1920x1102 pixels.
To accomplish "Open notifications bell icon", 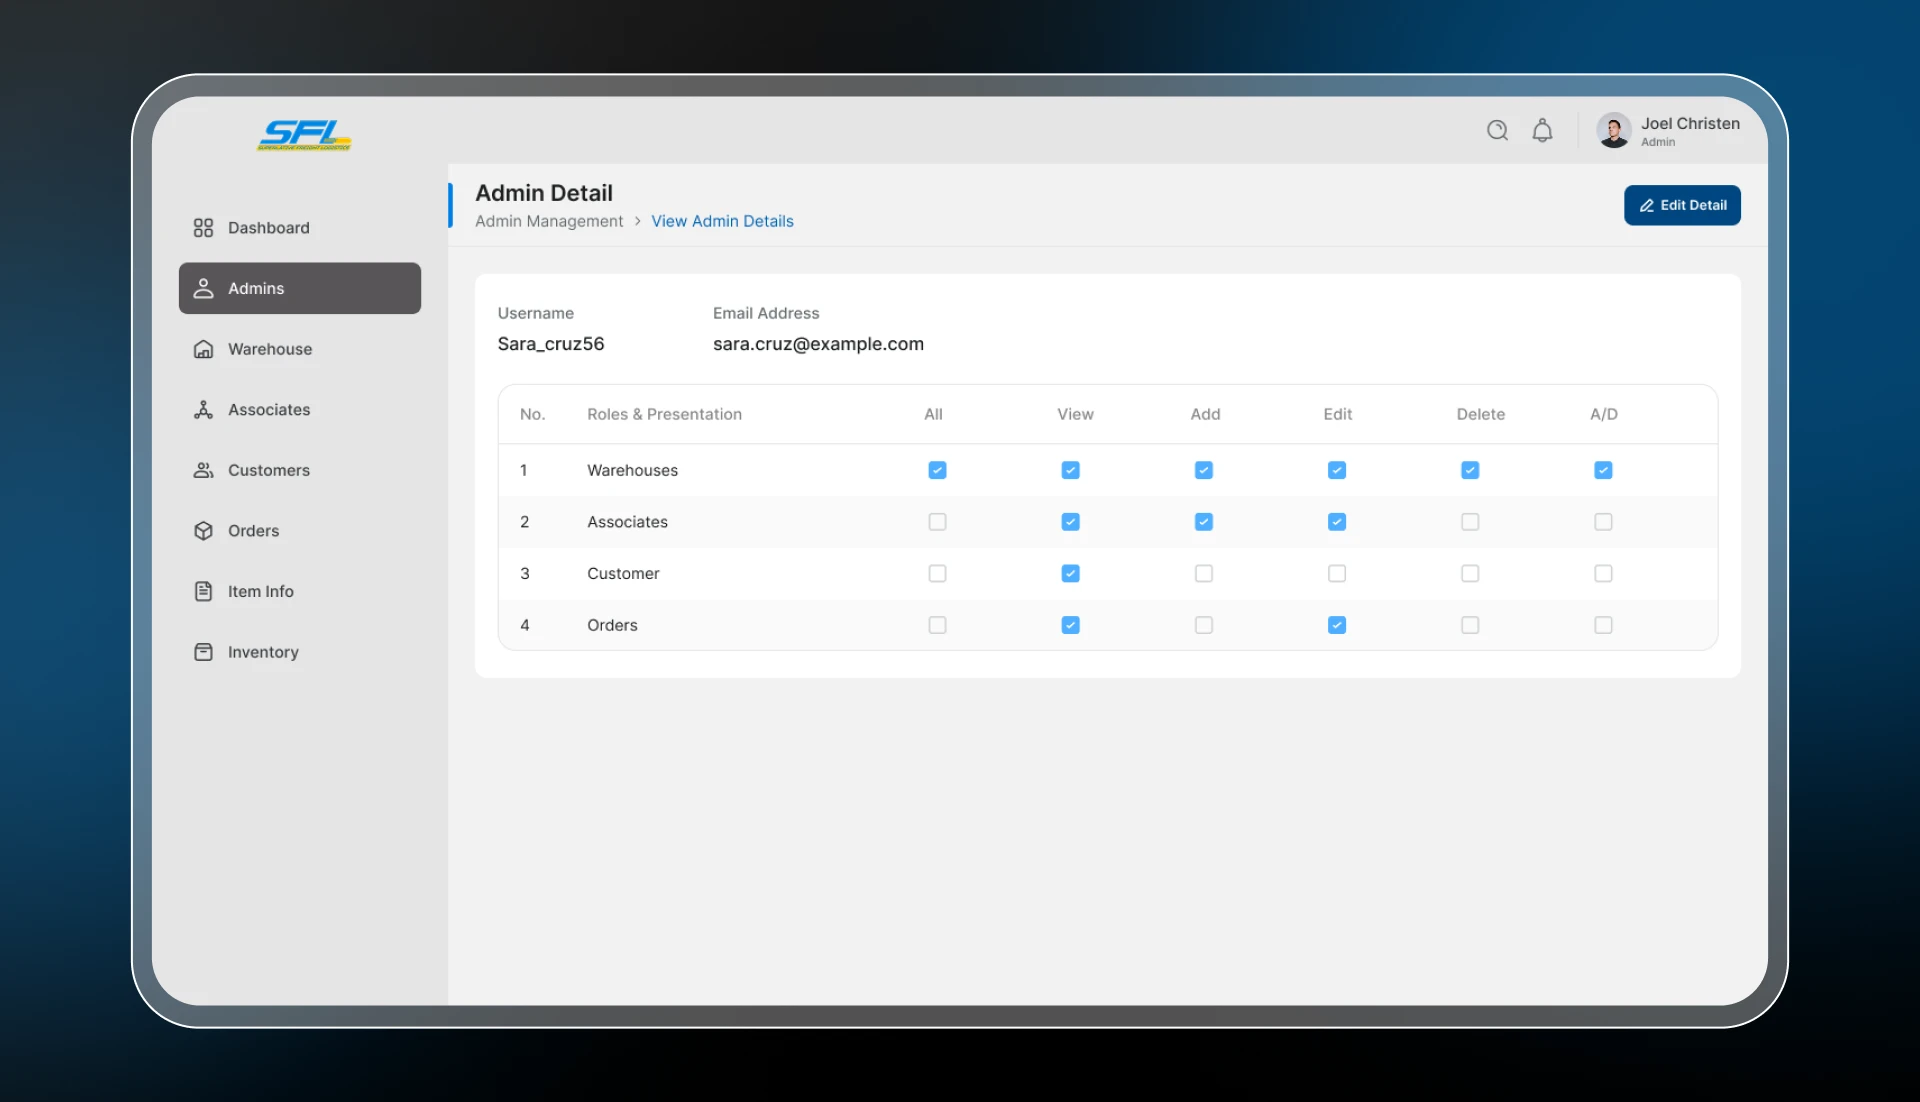I will (x=1542, y=130).
